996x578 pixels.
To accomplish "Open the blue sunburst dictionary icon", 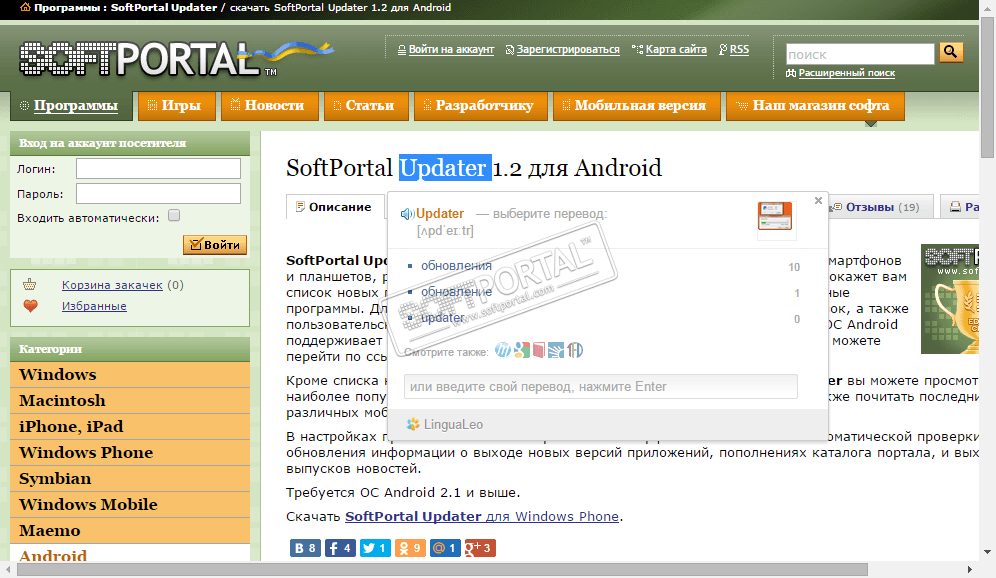I will click(556, 351).
